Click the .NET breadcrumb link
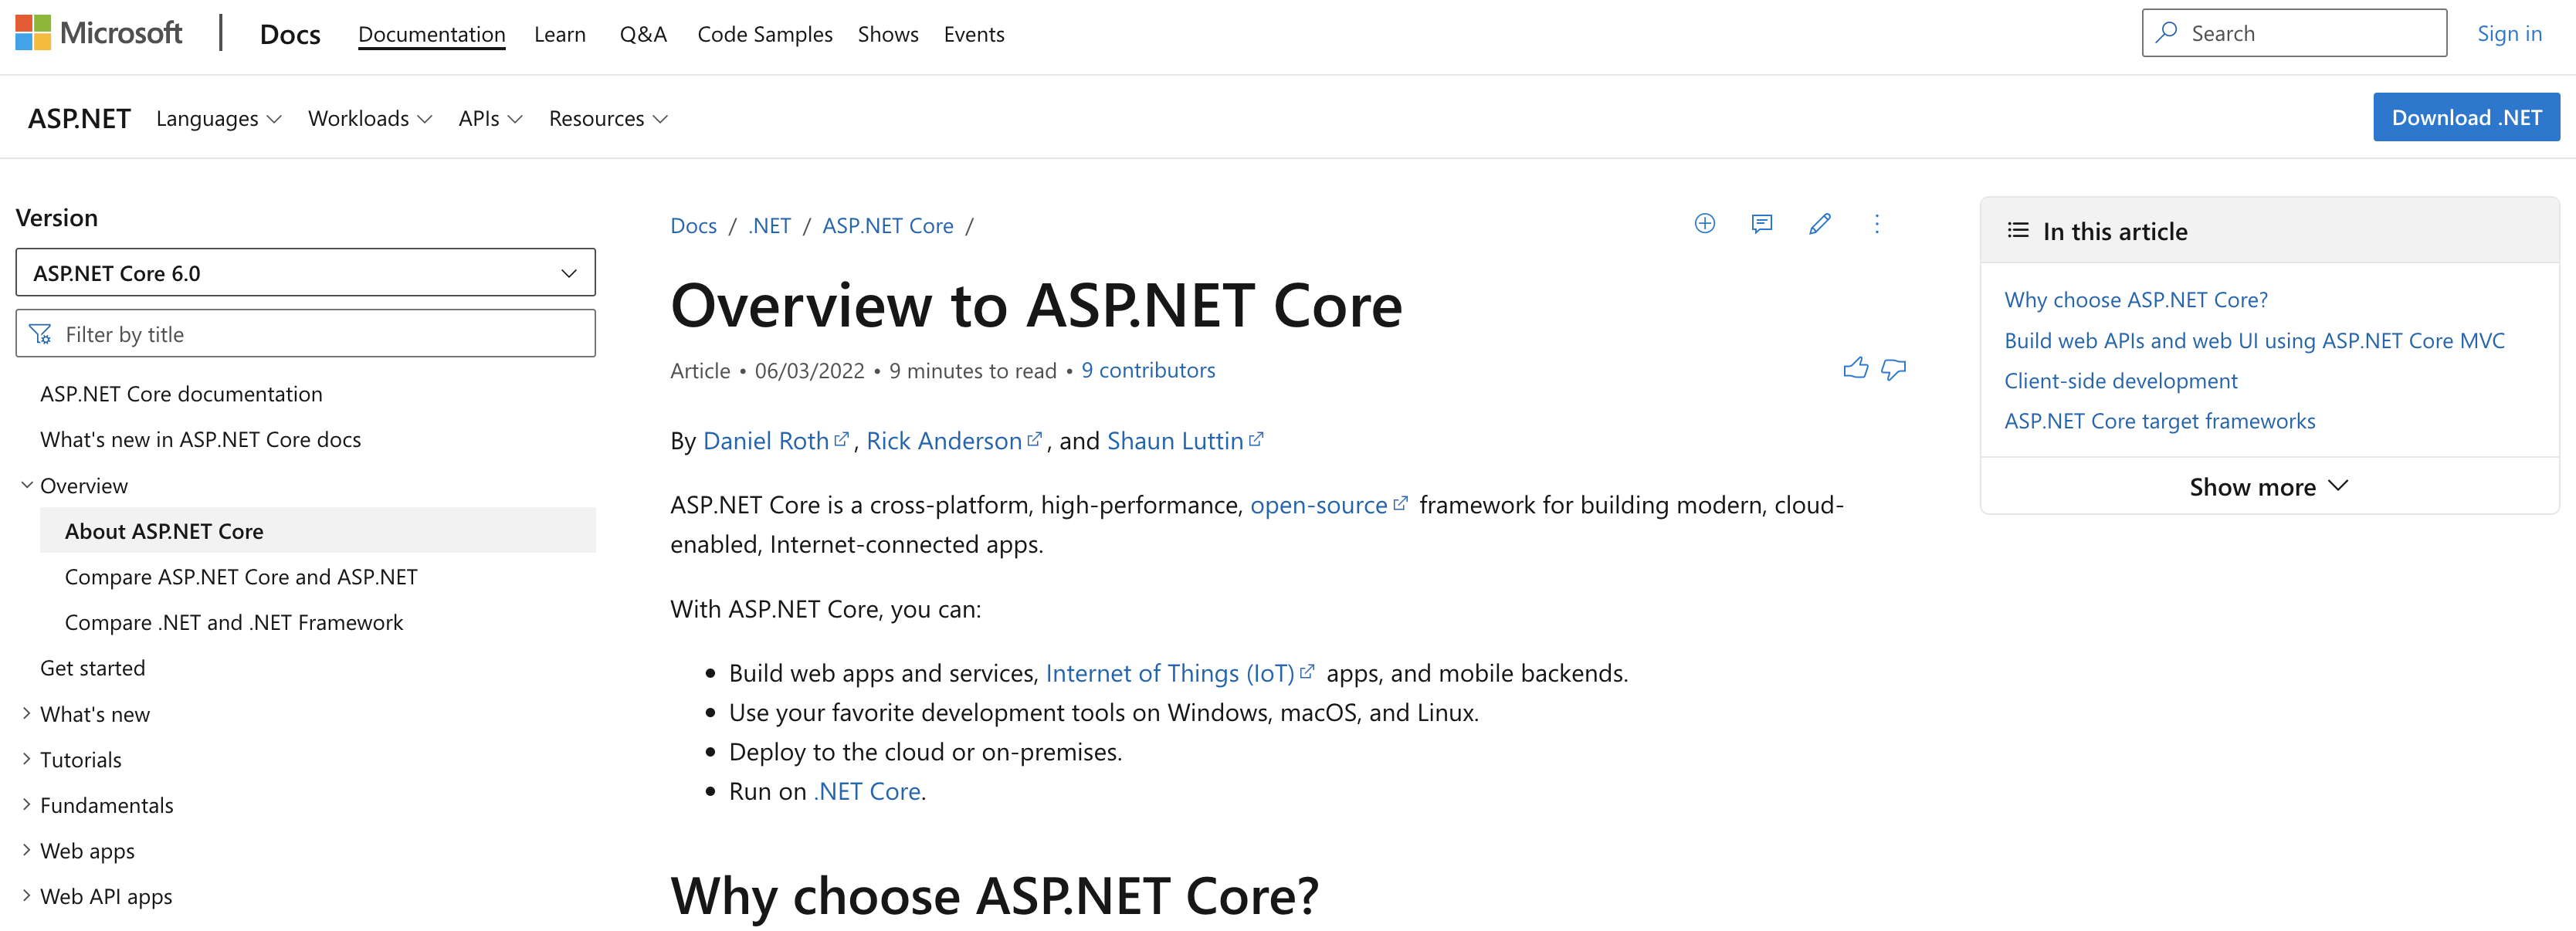The height and width of the screenshot is (931, 2576). [769, 225]
